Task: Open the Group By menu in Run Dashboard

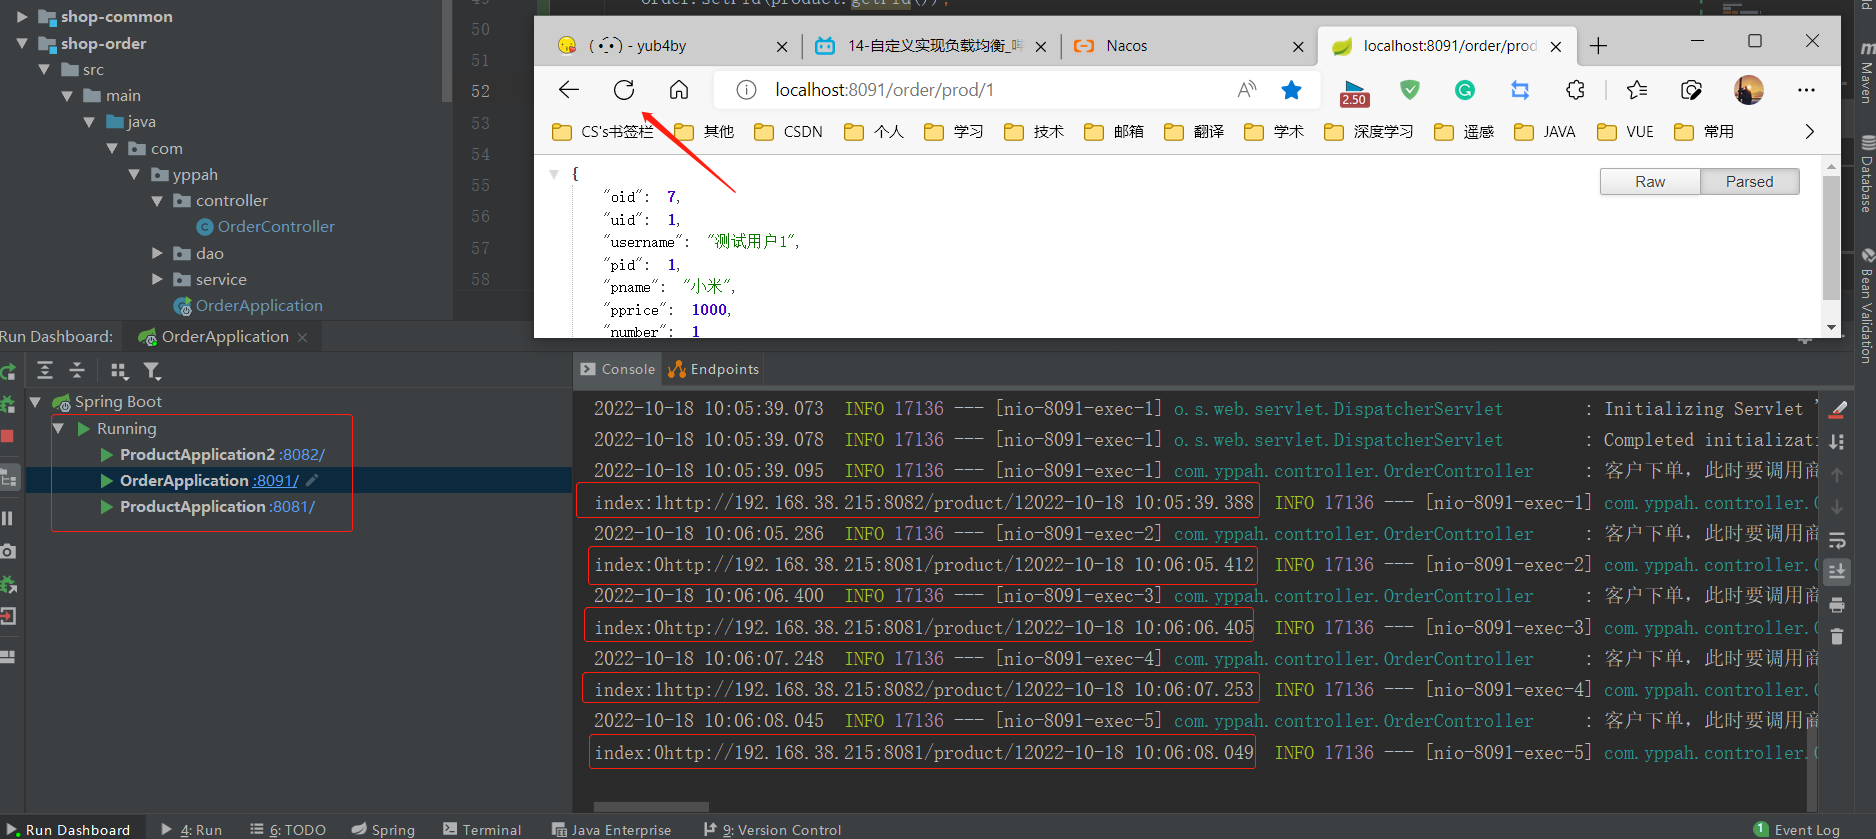Action: point(120,371)
